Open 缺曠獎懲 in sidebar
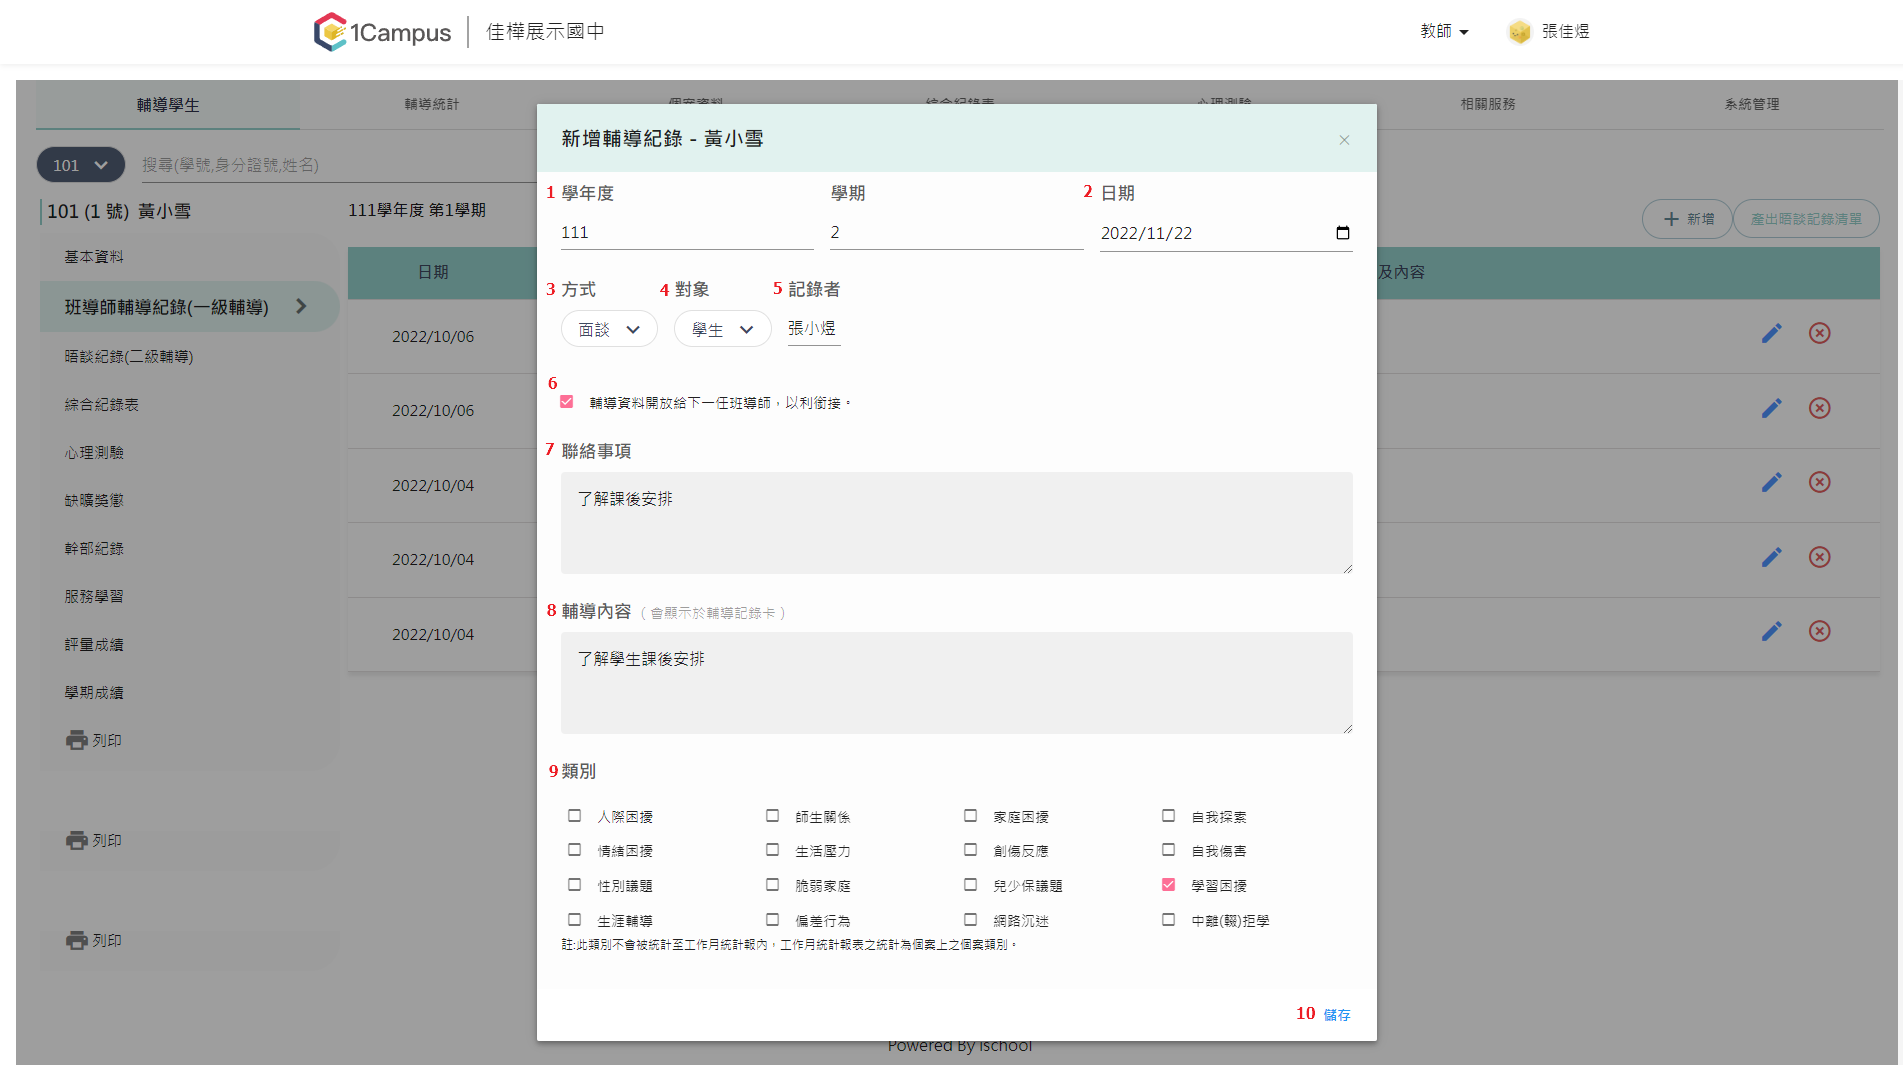 tap(94, 501)
